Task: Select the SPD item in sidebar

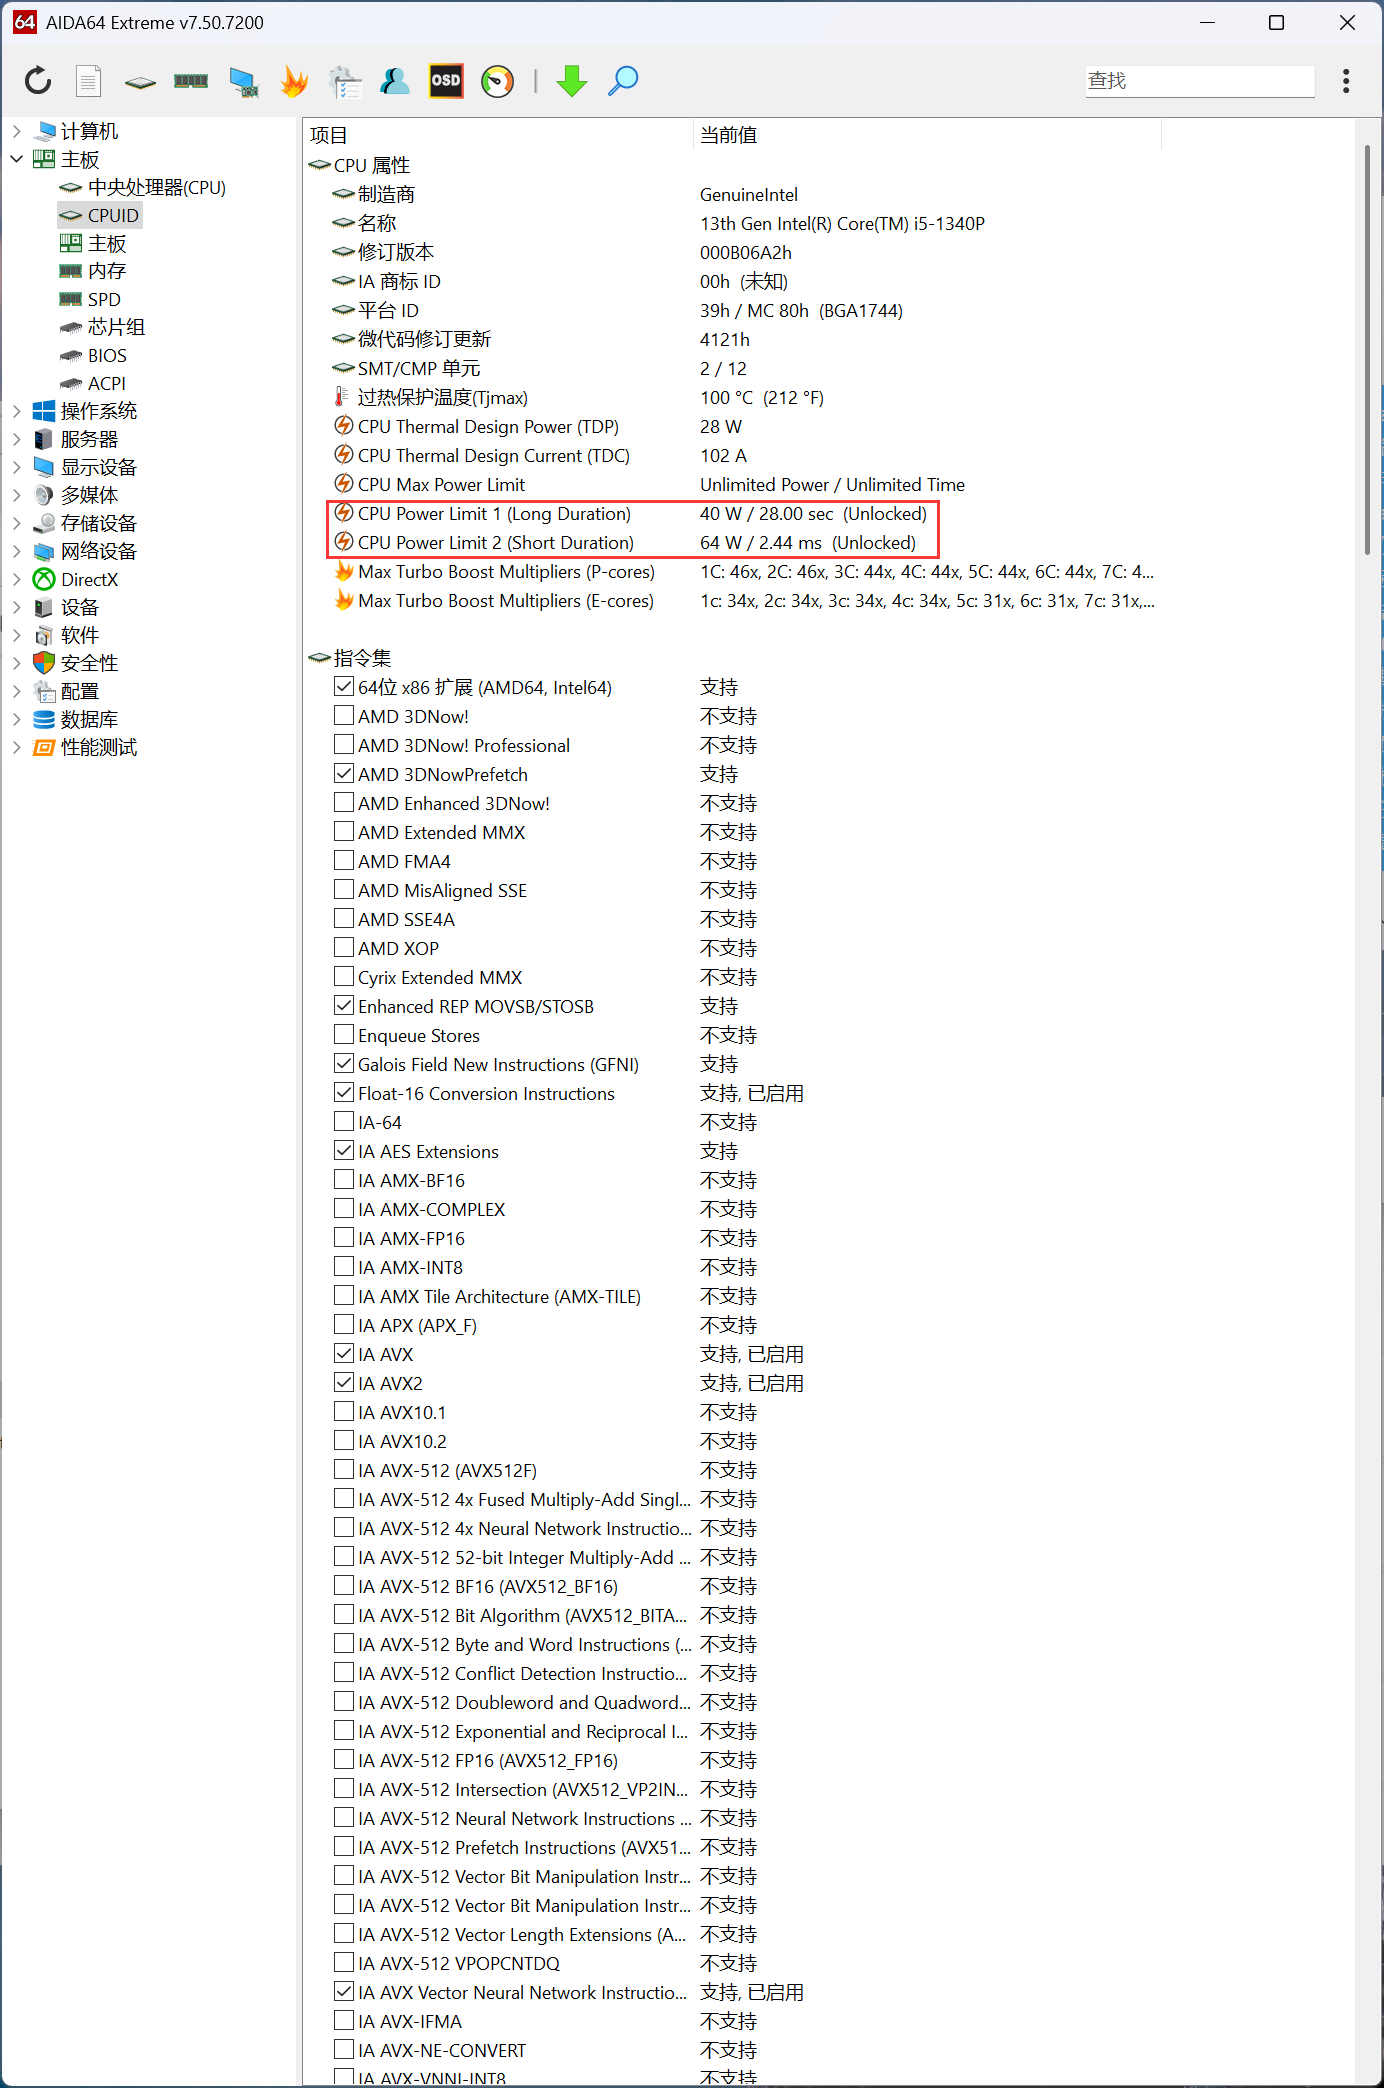Action: tap(104, 300)
